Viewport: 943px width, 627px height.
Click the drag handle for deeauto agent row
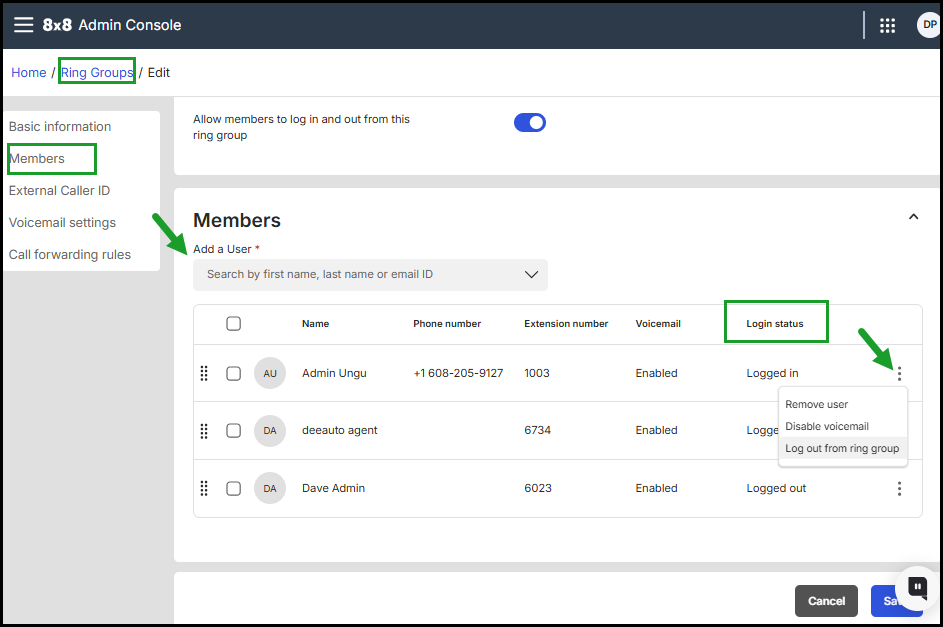pyautogui.click(x=204, y=431)
